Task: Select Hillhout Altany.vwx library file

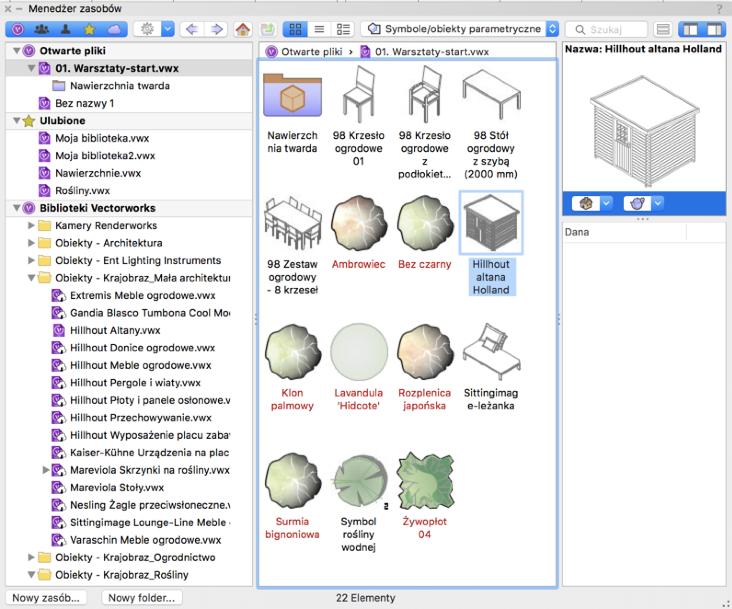Action: (x=106, y=330)
